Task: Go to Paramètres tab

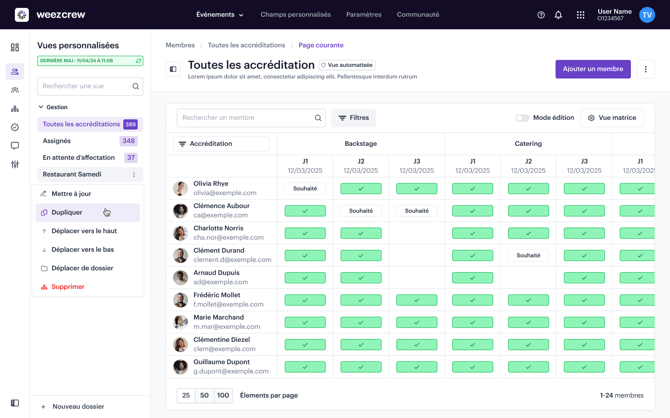Action: pos(364,15)
